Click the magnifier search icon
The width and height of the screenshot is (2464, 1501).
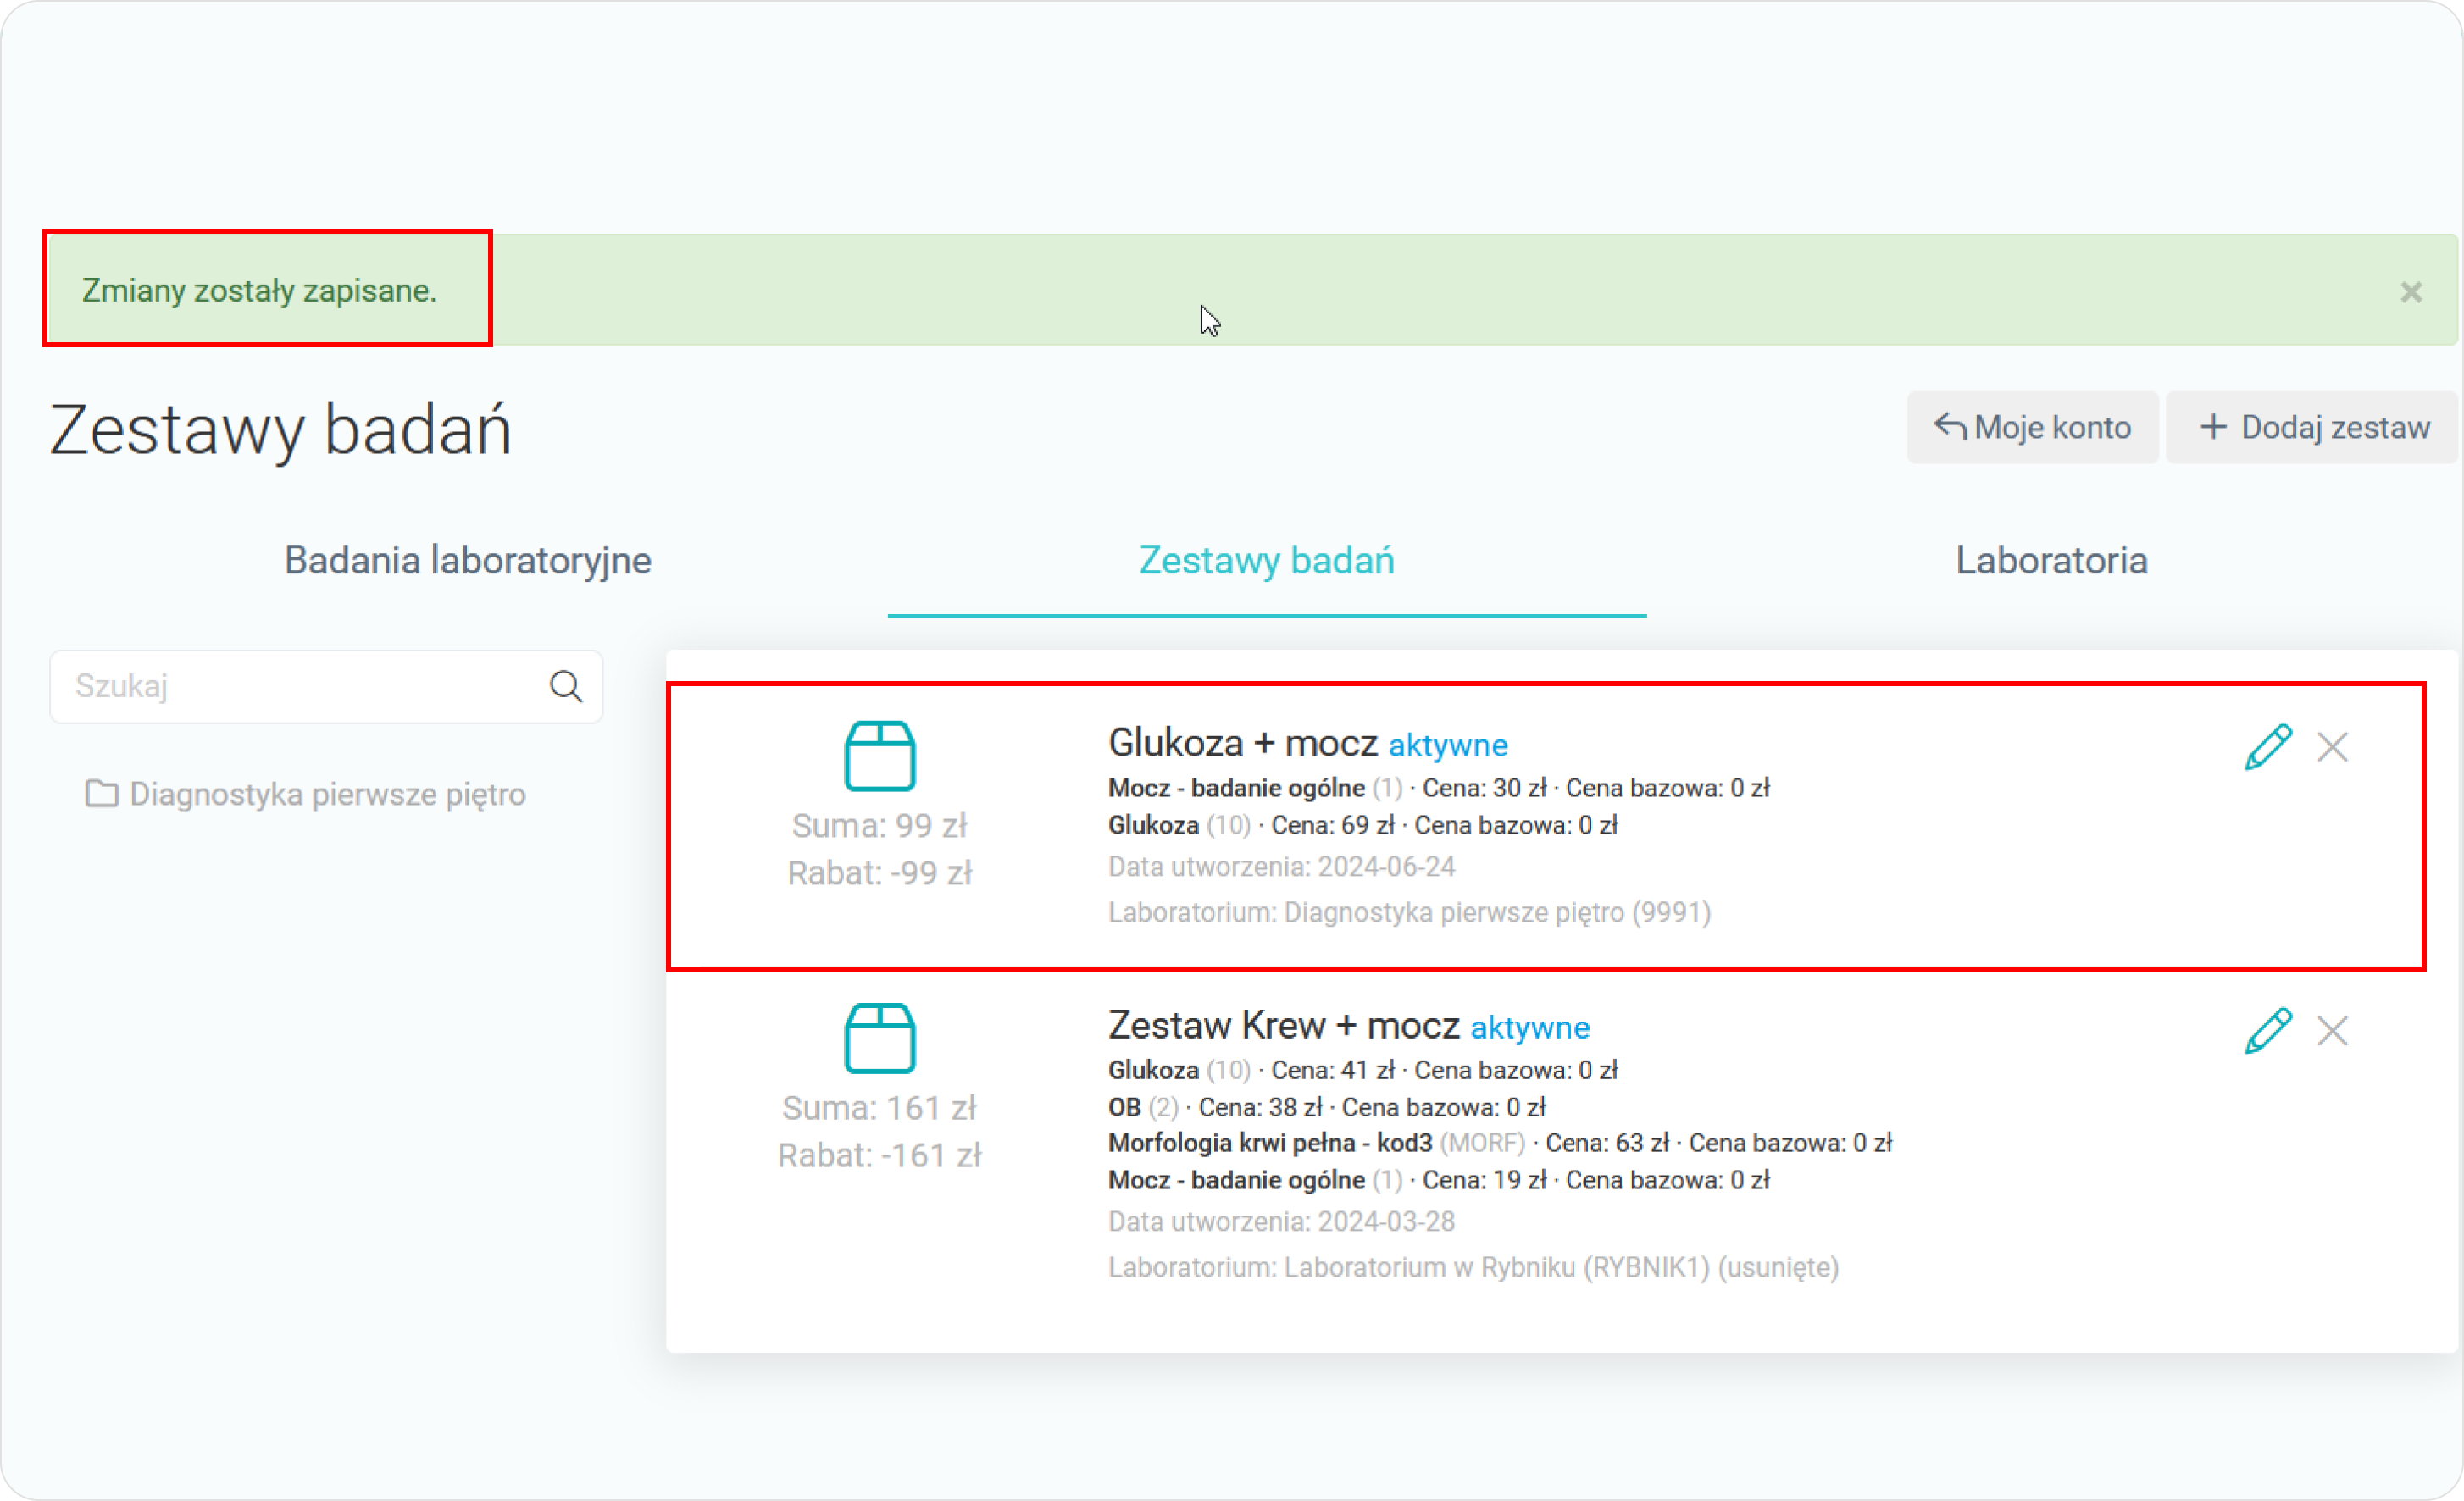[566, 686]
